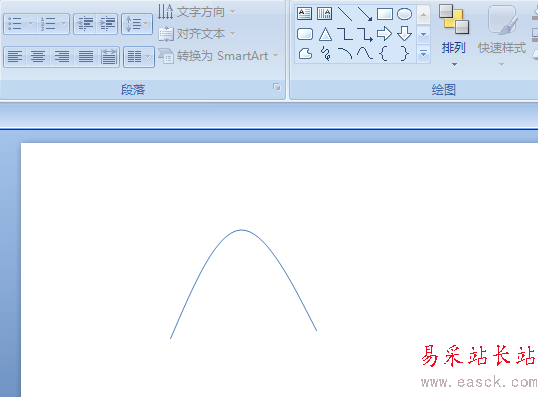This screenshot has height=397, width=538.
Task: Open the numbering style dropdown arrow
Action: point(63,24)
